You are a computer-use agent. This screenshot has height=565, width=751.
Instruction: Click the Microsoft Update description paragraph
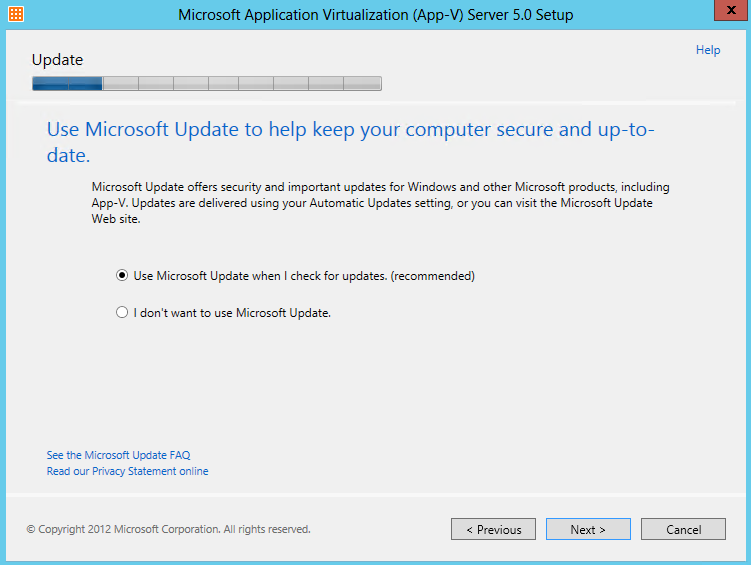381,203
